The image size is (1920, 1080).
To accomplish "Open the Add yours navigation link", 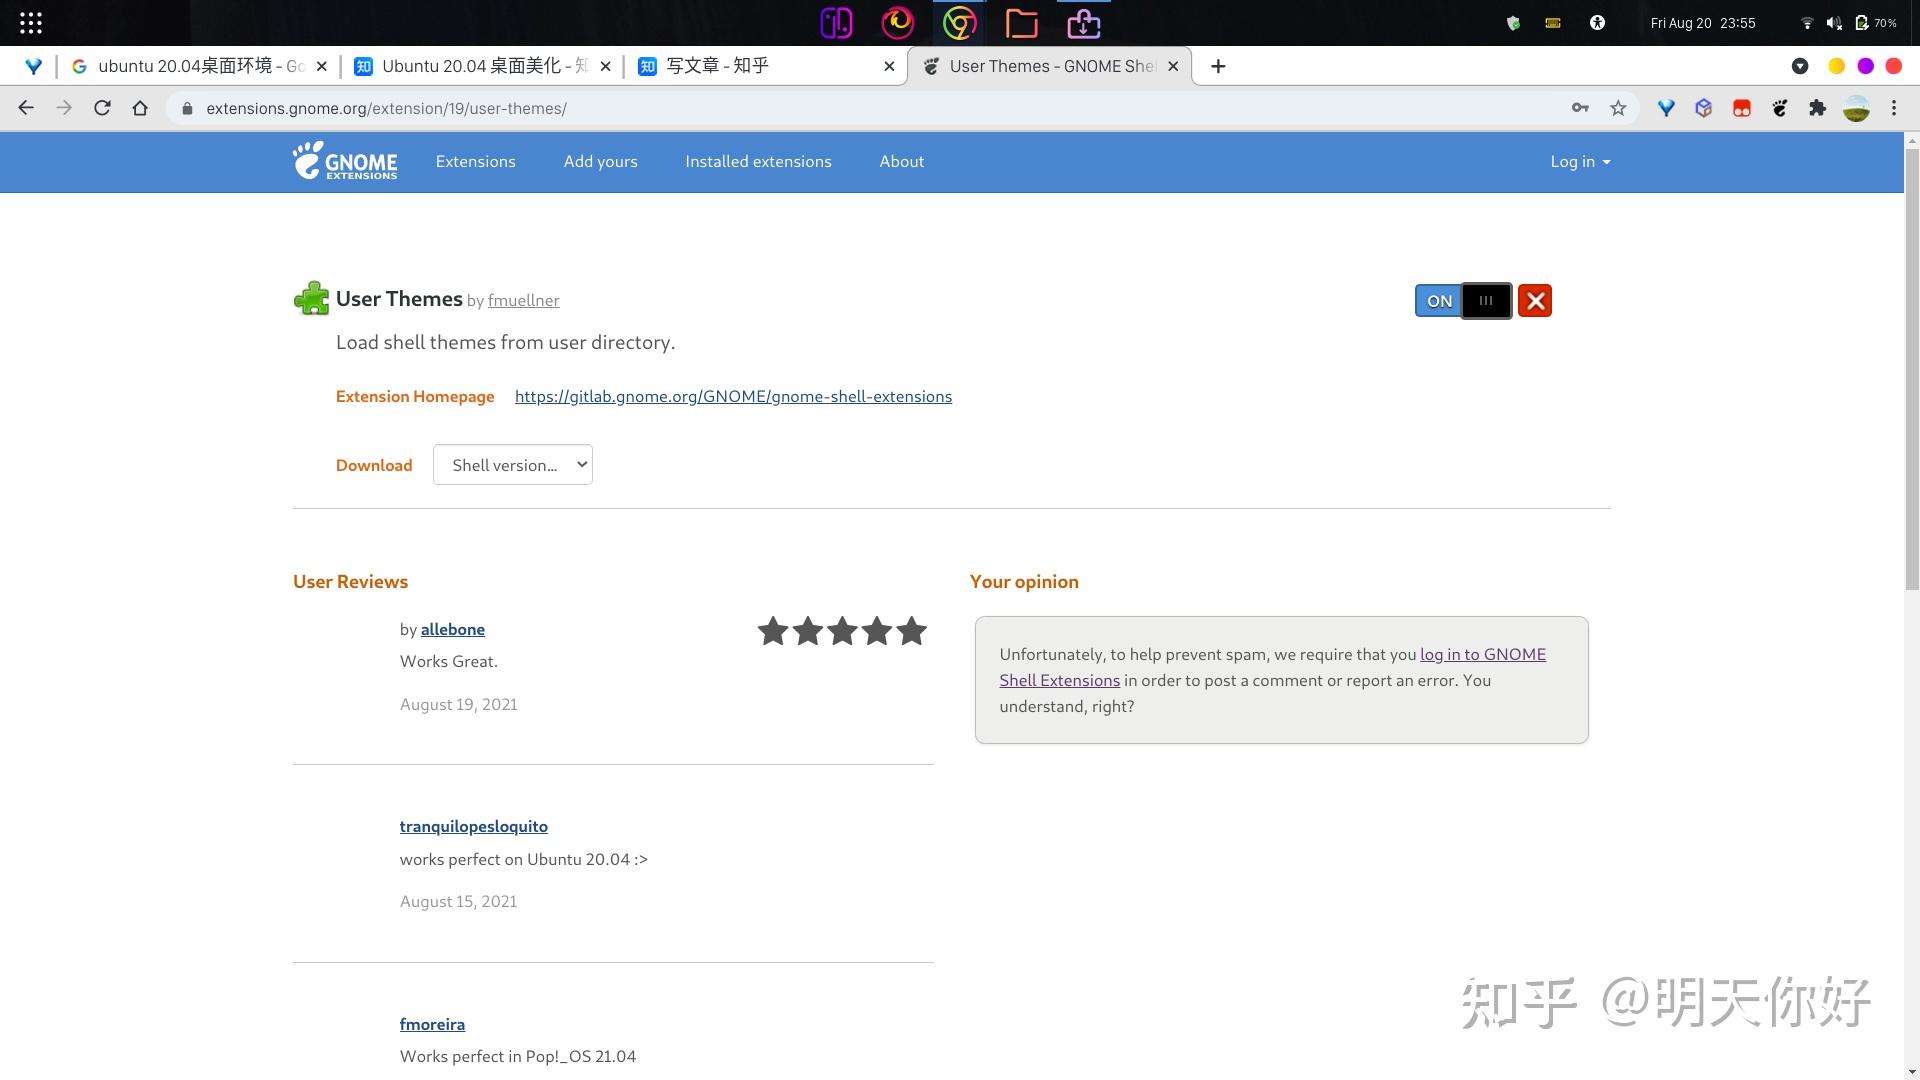I will tap(601, 161).
